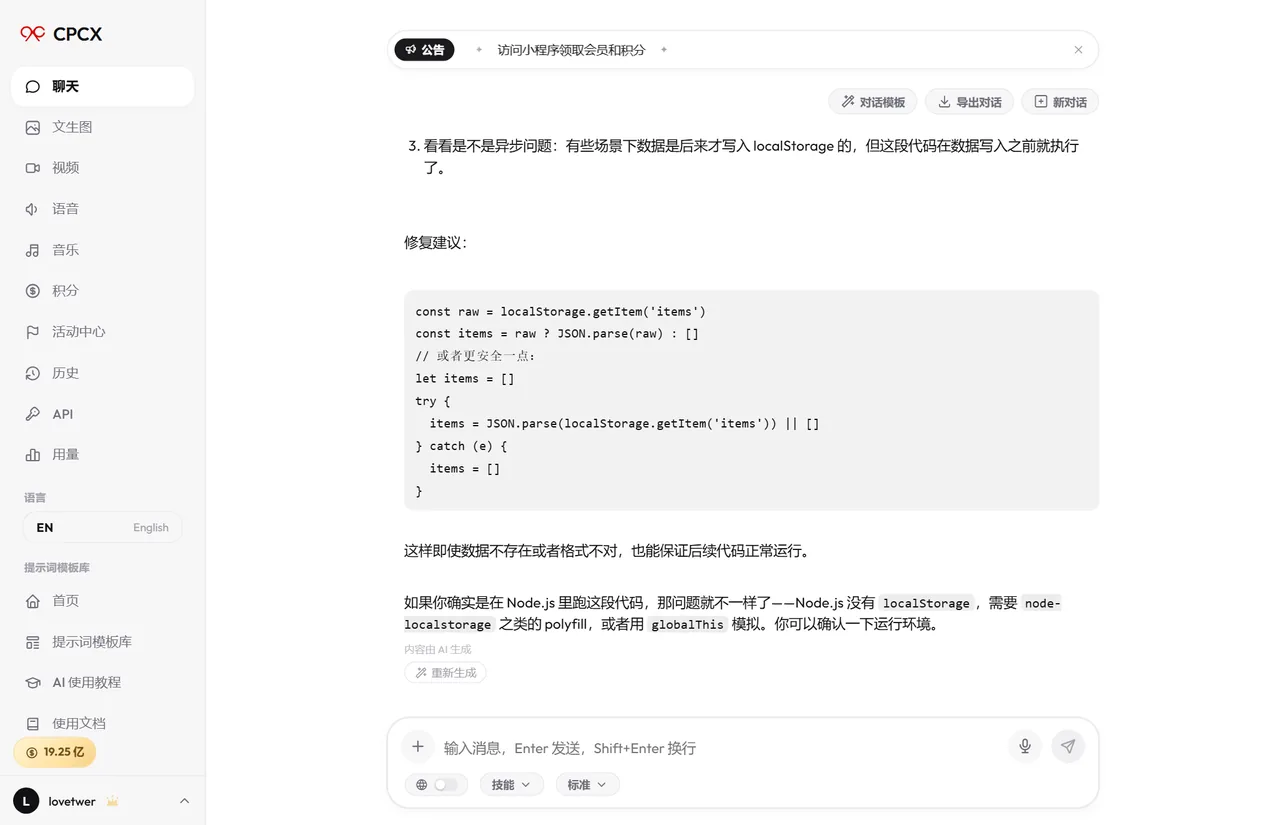The image size is (1280, 825).
Task: Click the clock icon beside 历史
Action: tap(33, 373)
